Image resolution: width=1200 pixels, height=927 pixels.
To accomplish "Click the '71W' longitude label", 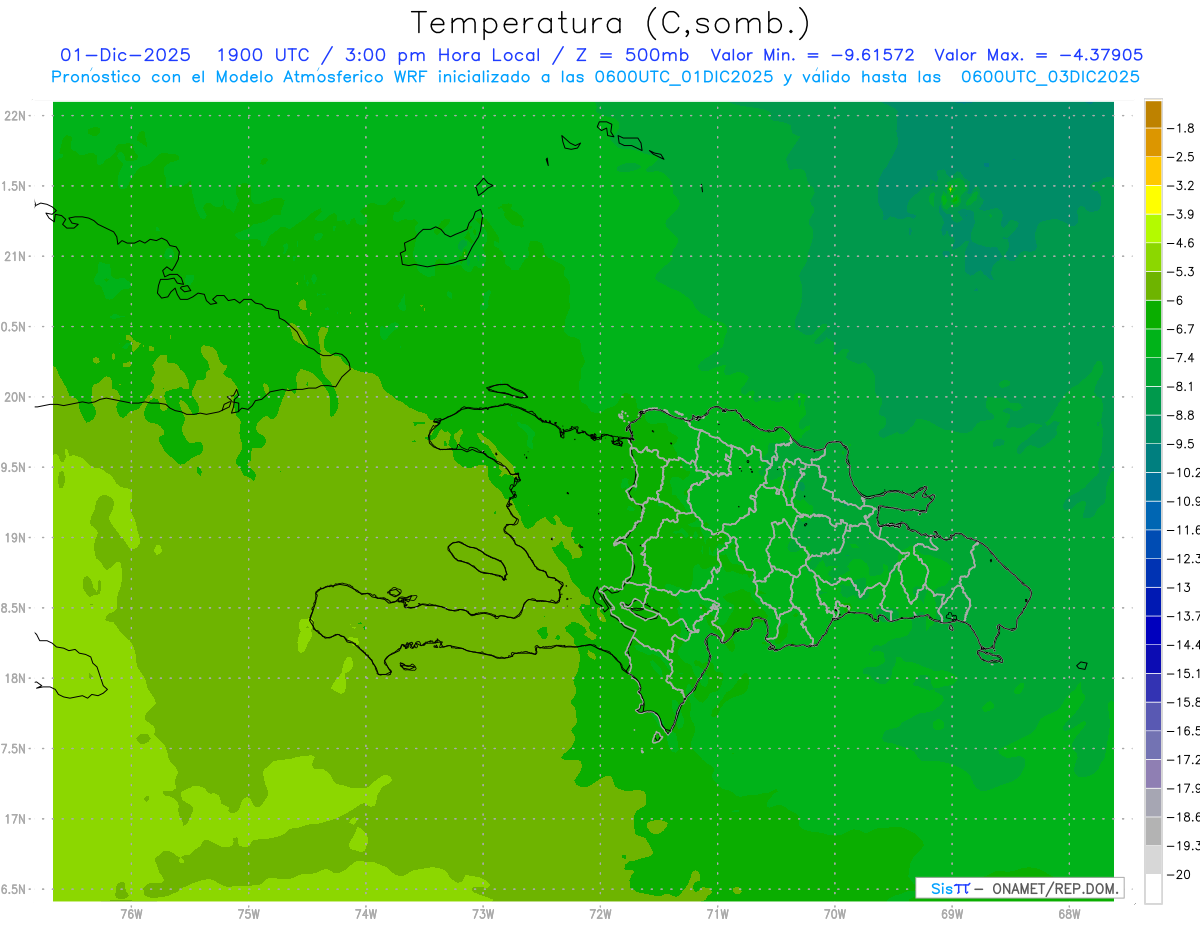I will (x=717, y=913).
